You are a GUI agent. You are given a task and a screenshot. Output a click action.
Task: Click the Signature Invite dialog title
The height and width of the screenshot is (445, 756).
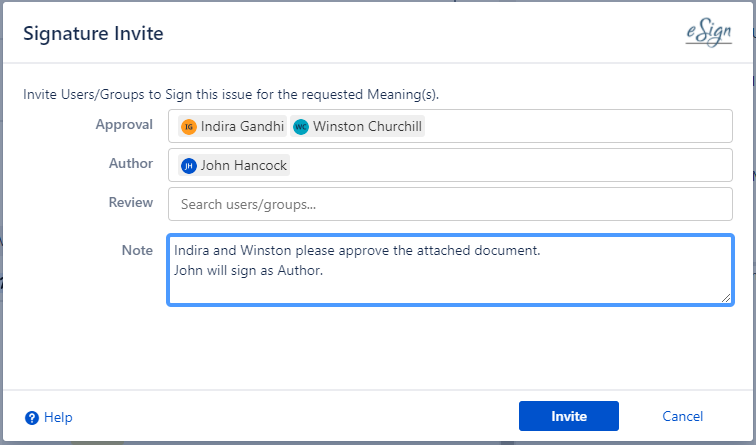coord(93,34)
